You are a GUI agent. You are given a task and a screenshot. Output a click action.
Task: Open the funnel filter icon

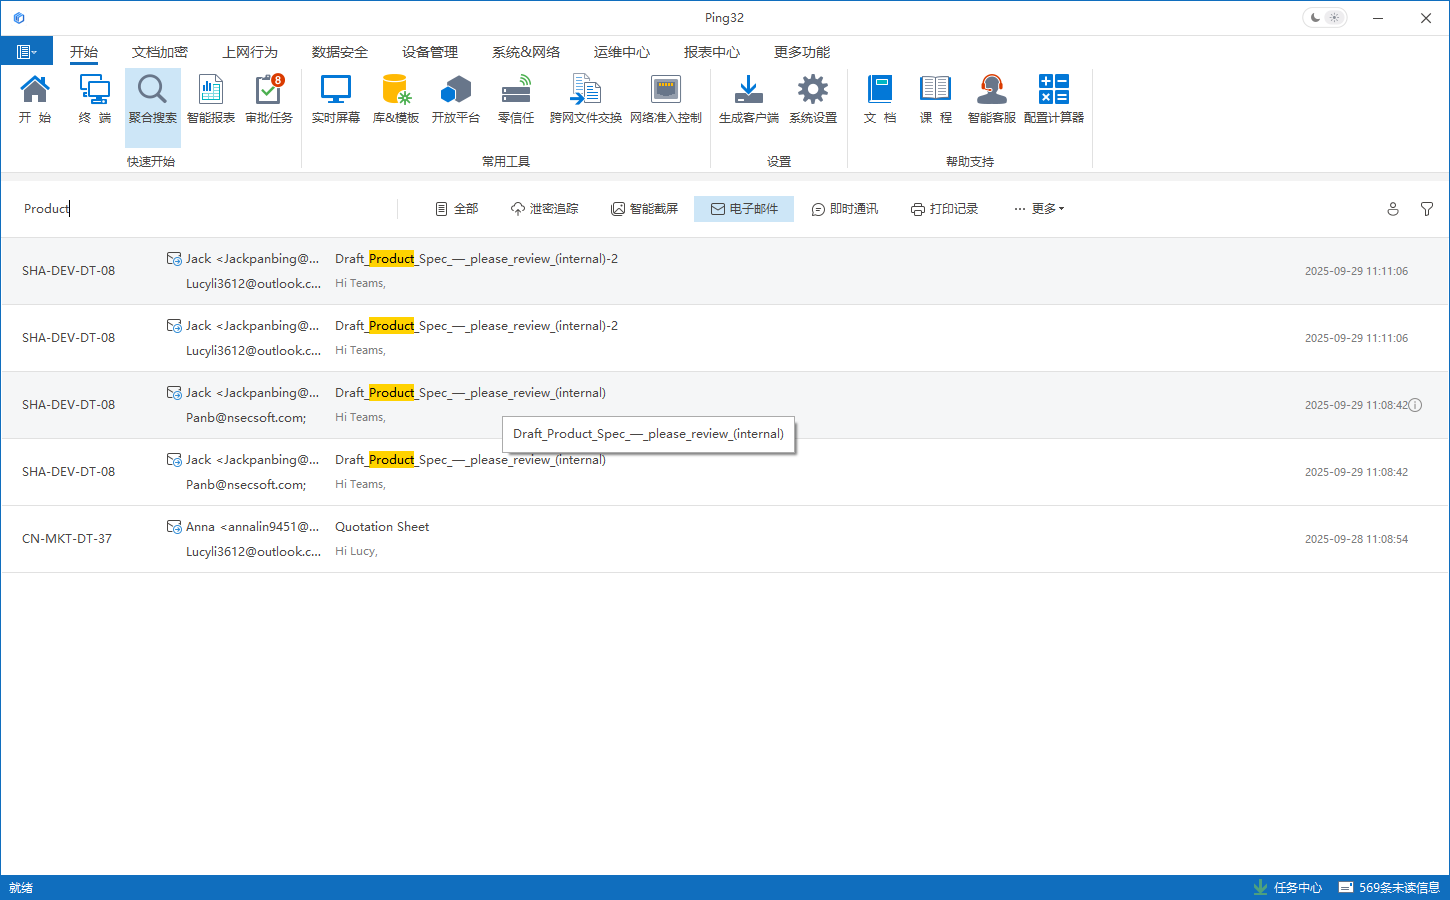(x=1427, y=209)
